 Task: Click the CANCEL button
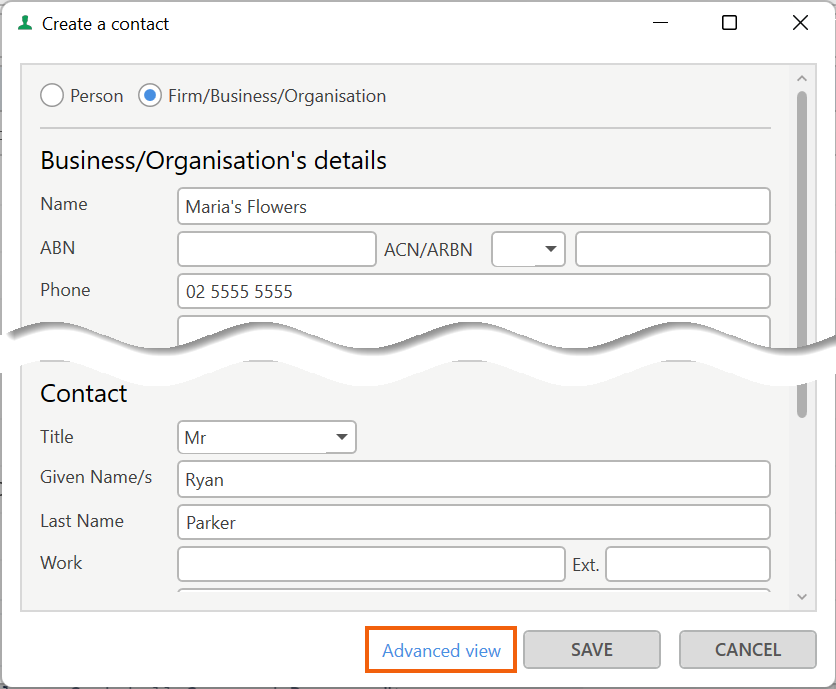click(x=747, y=650)
